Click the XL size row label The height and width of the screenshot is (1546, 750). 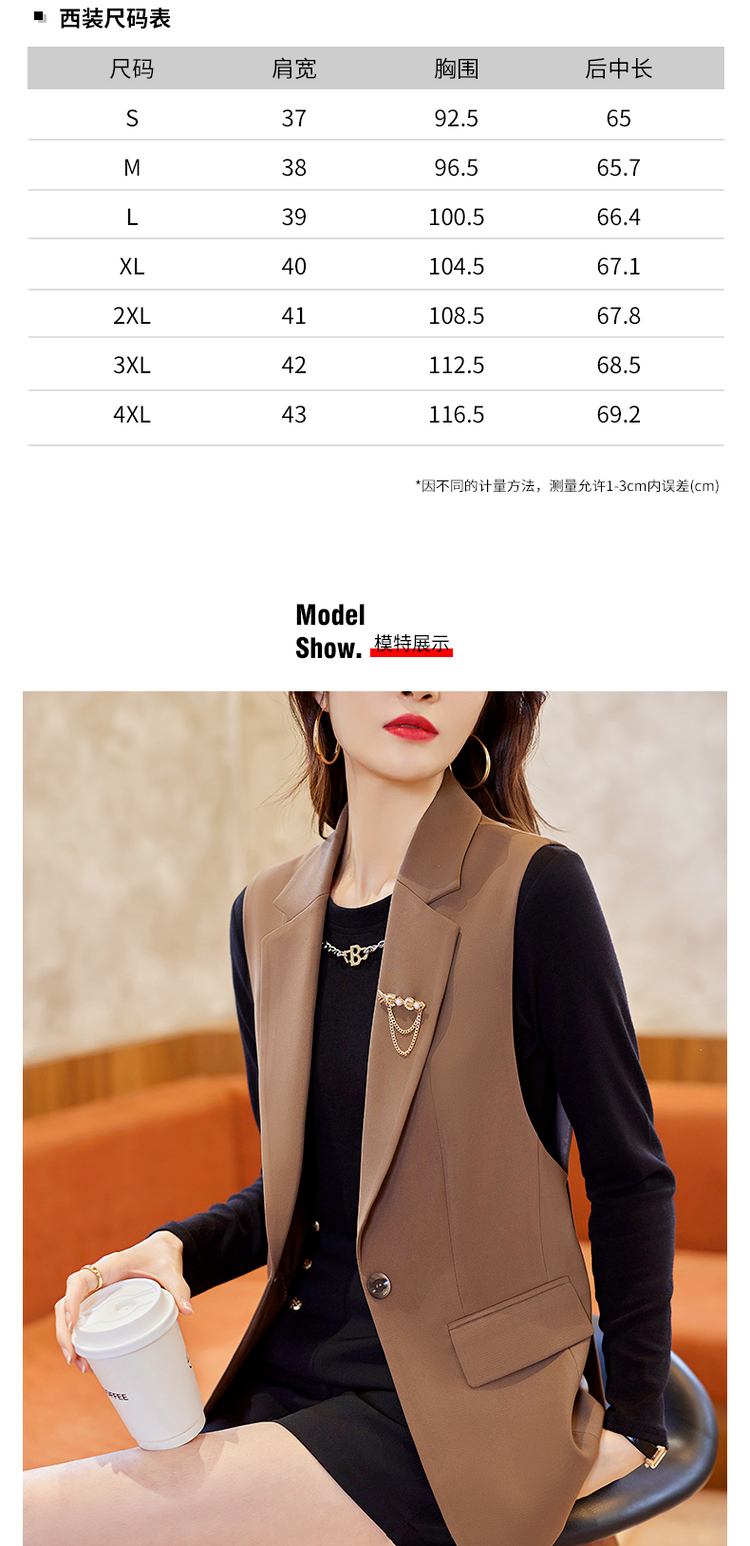point(132,266)
